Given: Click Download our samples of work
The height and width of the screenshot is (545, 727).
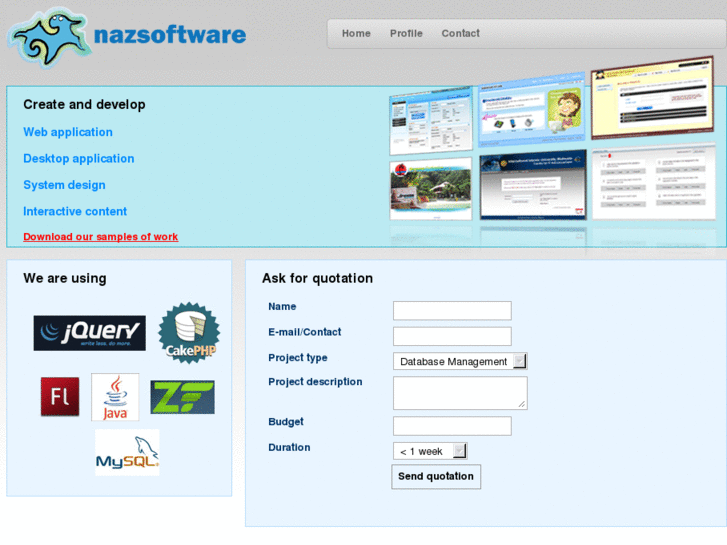Looking at the screenshot, I should [101, 237].
